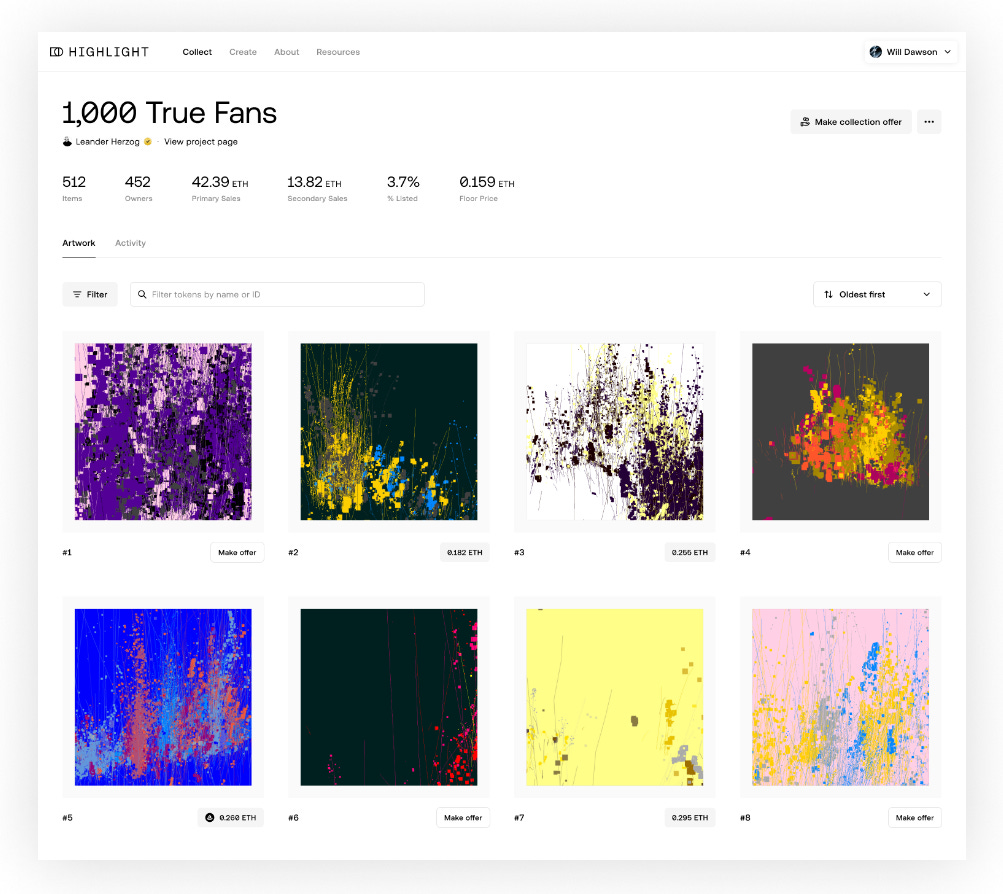The image size is (1003, 894).
Task: Open the orange artwork thumbnail #4
Action: 840,431
